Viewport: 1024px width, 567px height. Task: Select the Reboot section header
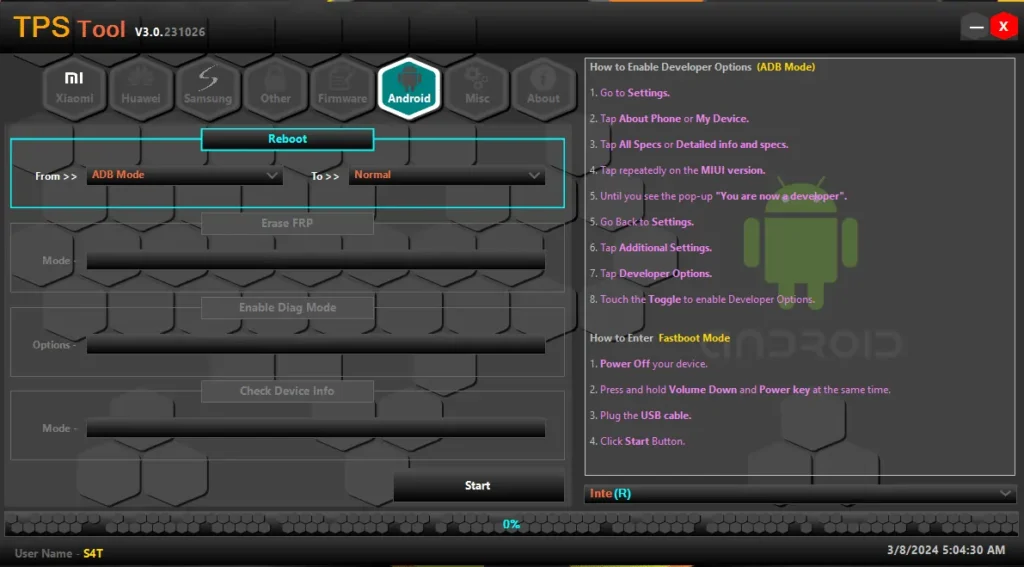click(287, 139)
